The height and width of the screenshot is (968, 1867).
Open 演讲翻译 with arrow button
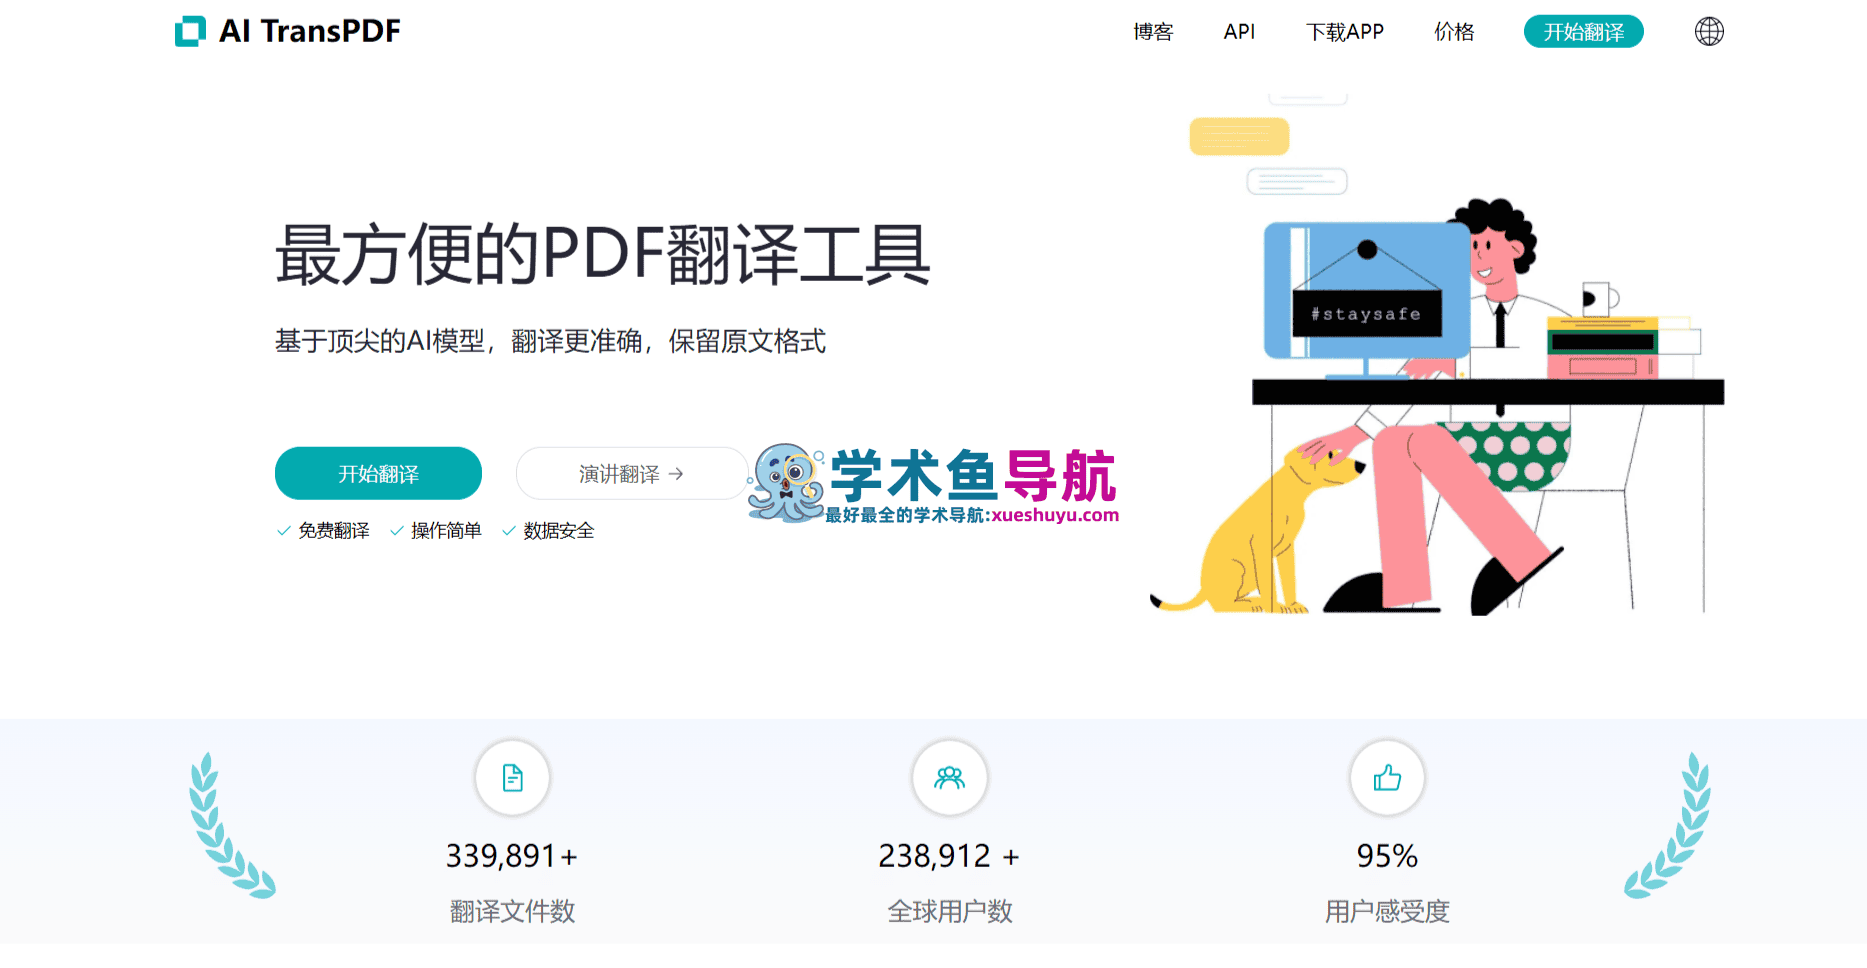coord(632,473)
